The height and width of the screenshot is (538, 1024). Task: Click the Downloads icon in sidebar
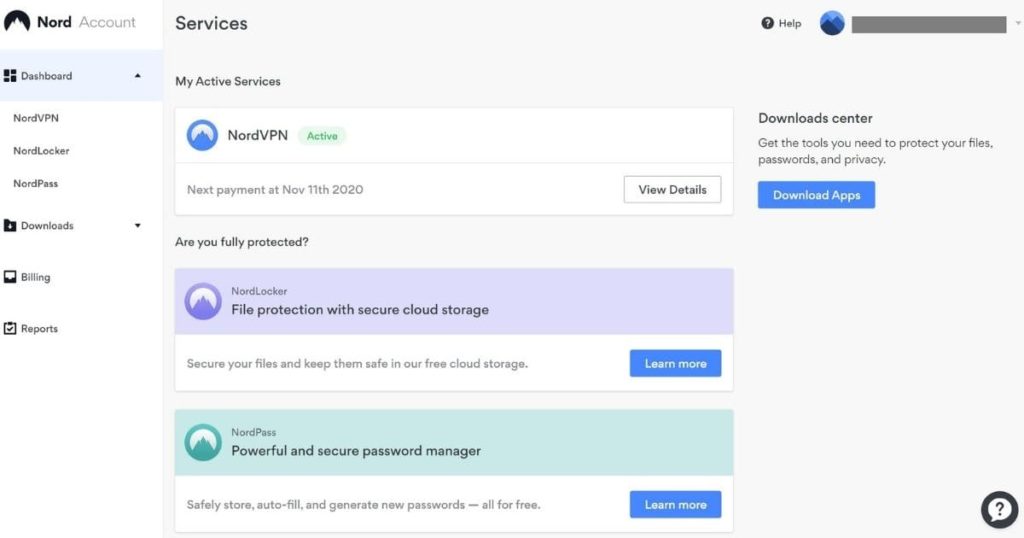10,225
